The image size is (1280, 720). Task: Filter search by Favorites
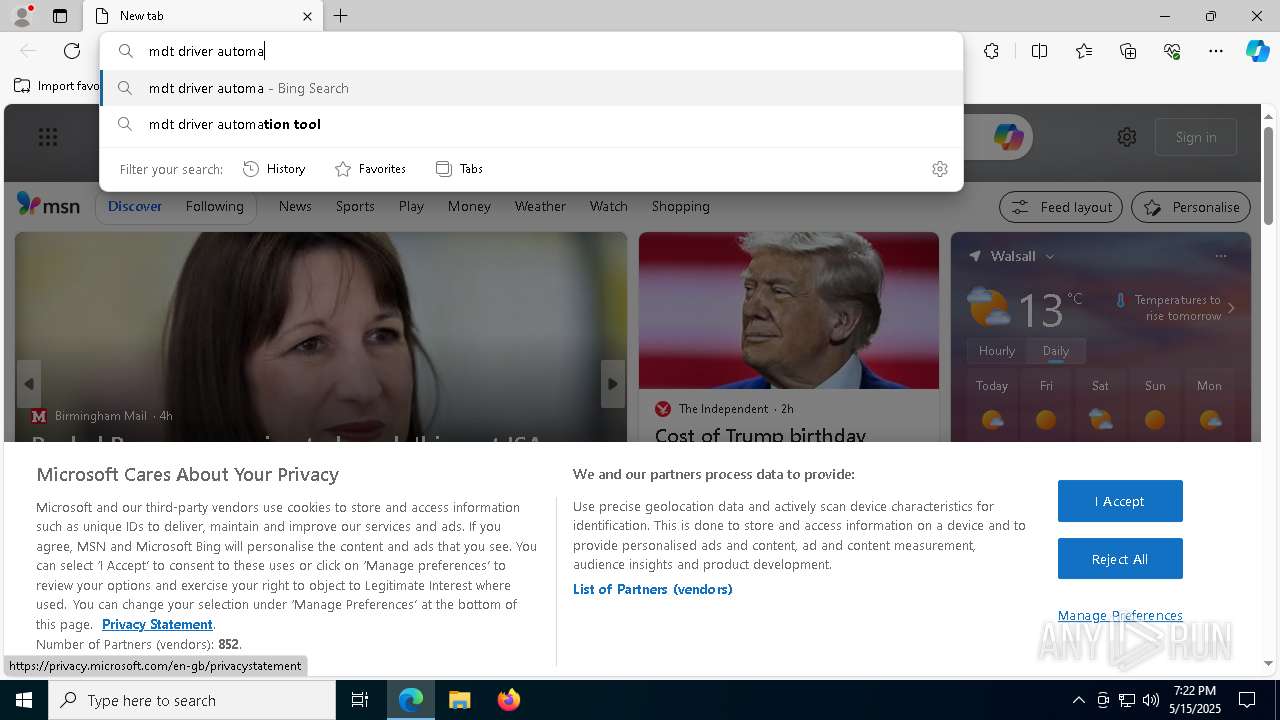click(370, 169)
